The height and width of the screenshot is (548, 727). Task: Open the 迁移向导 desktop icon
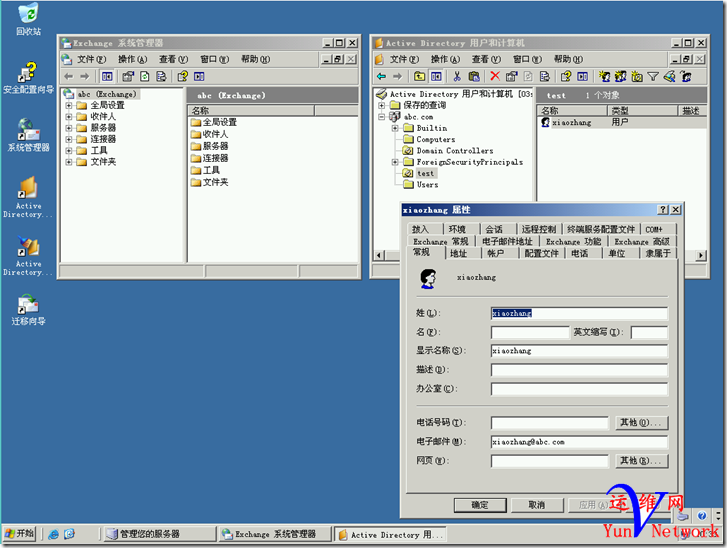pyautogui.click(x=29, y=309)
